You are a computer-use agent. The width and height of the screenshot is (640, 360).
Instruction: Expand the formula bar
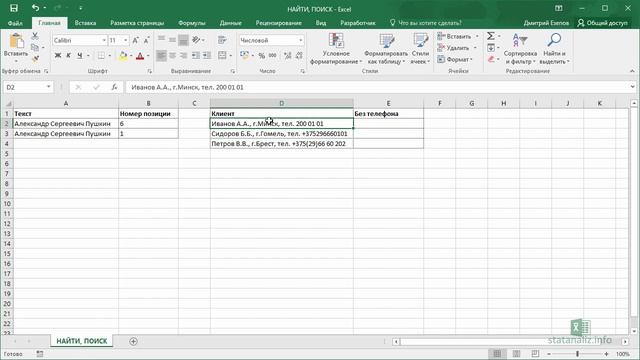632,87
